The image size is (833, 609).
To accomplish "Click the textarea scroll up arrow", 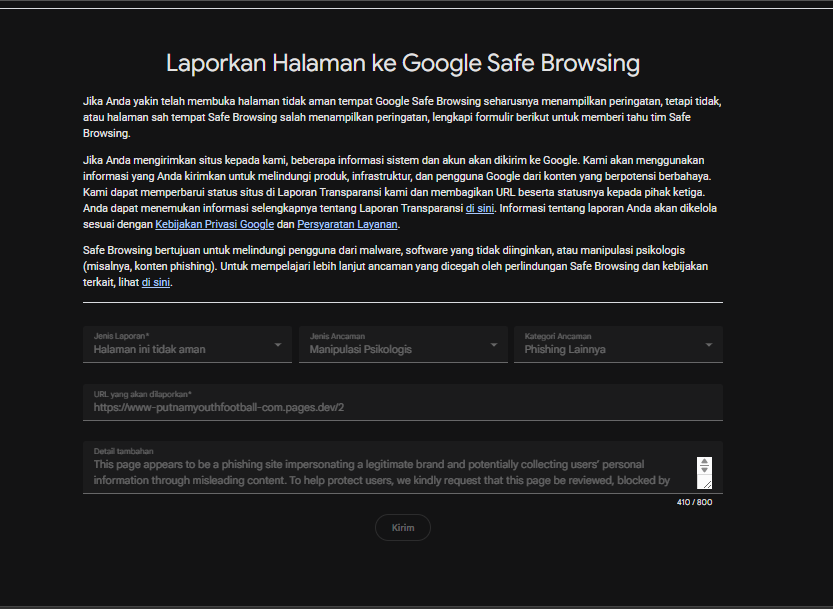I will click(704, 461).
